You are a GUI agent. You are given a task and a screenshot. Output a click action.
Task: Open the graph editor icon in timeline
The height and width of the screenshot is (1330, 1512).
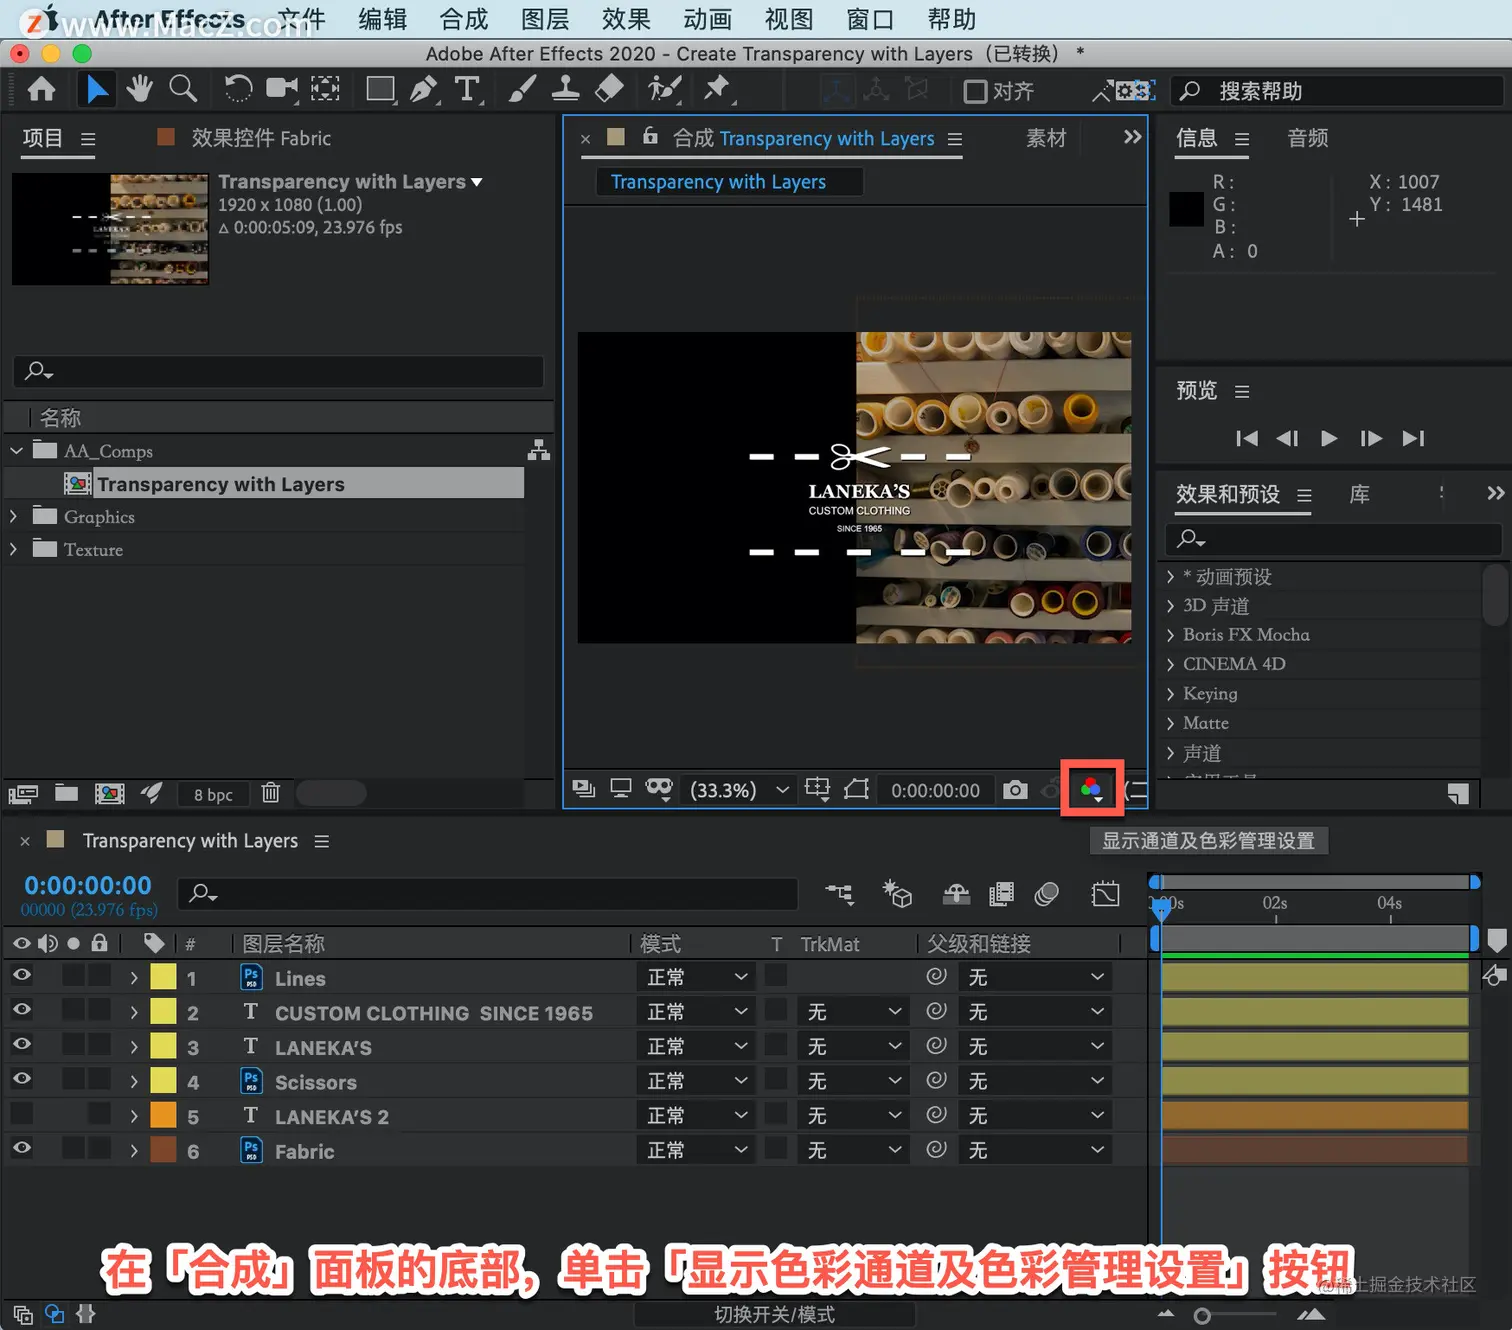1105,893
